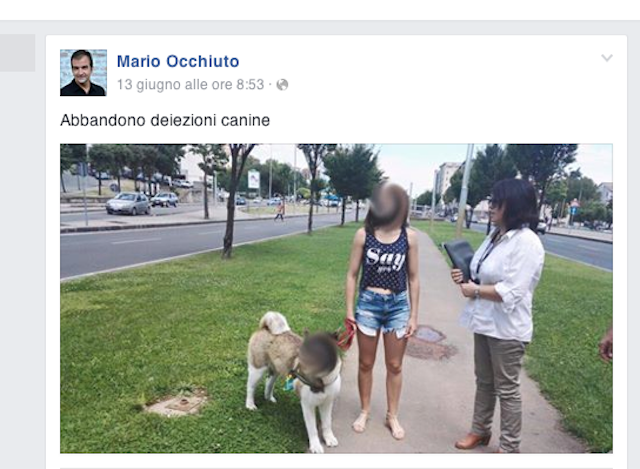This screenshot has width=640, height=469.
Task: Open Mario Occhiuto's profile picture
Action: pyautogui.click(x=83, y=73)
